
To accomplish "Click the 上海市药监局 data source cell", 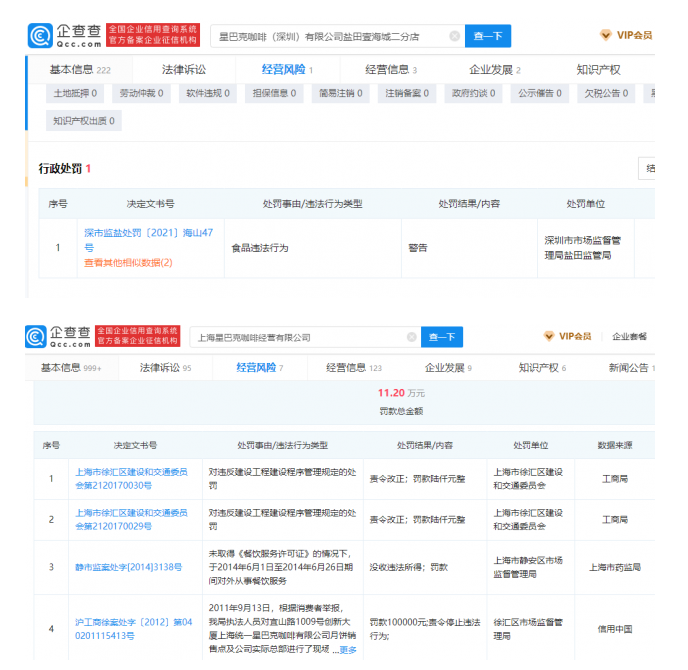I will [615, 567].
